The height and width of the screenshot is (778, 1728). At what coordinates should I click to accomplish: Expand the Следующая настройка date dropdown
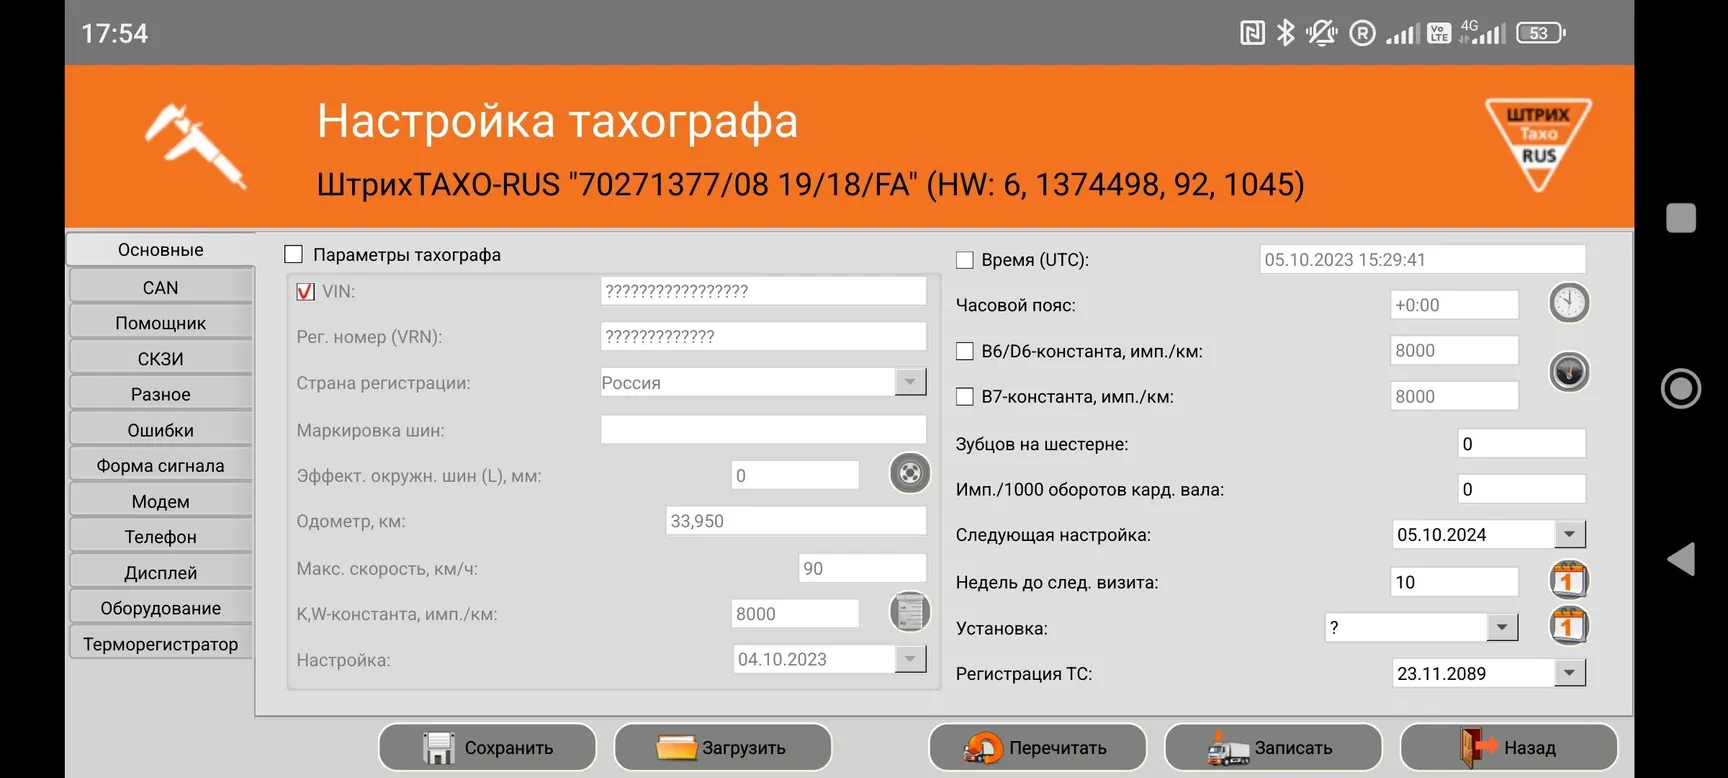click(x=1569, y=534)
